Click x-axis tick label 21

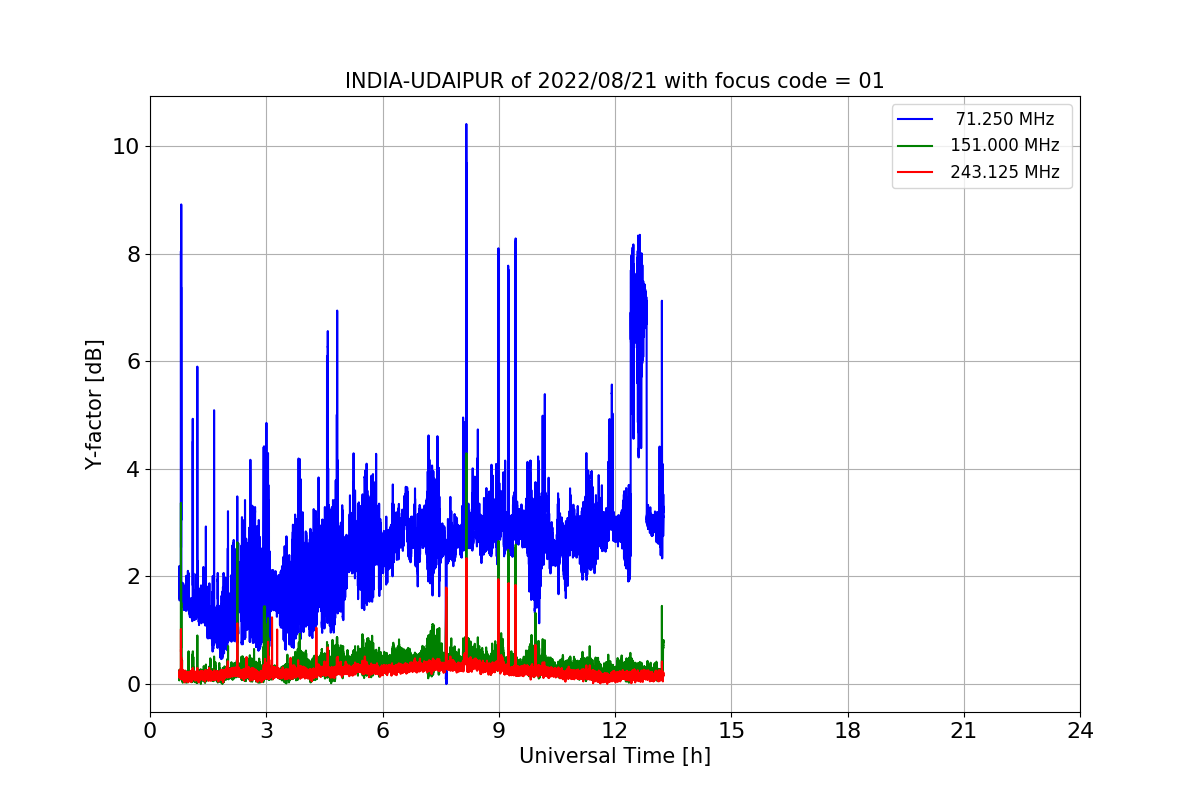point(963,731)
